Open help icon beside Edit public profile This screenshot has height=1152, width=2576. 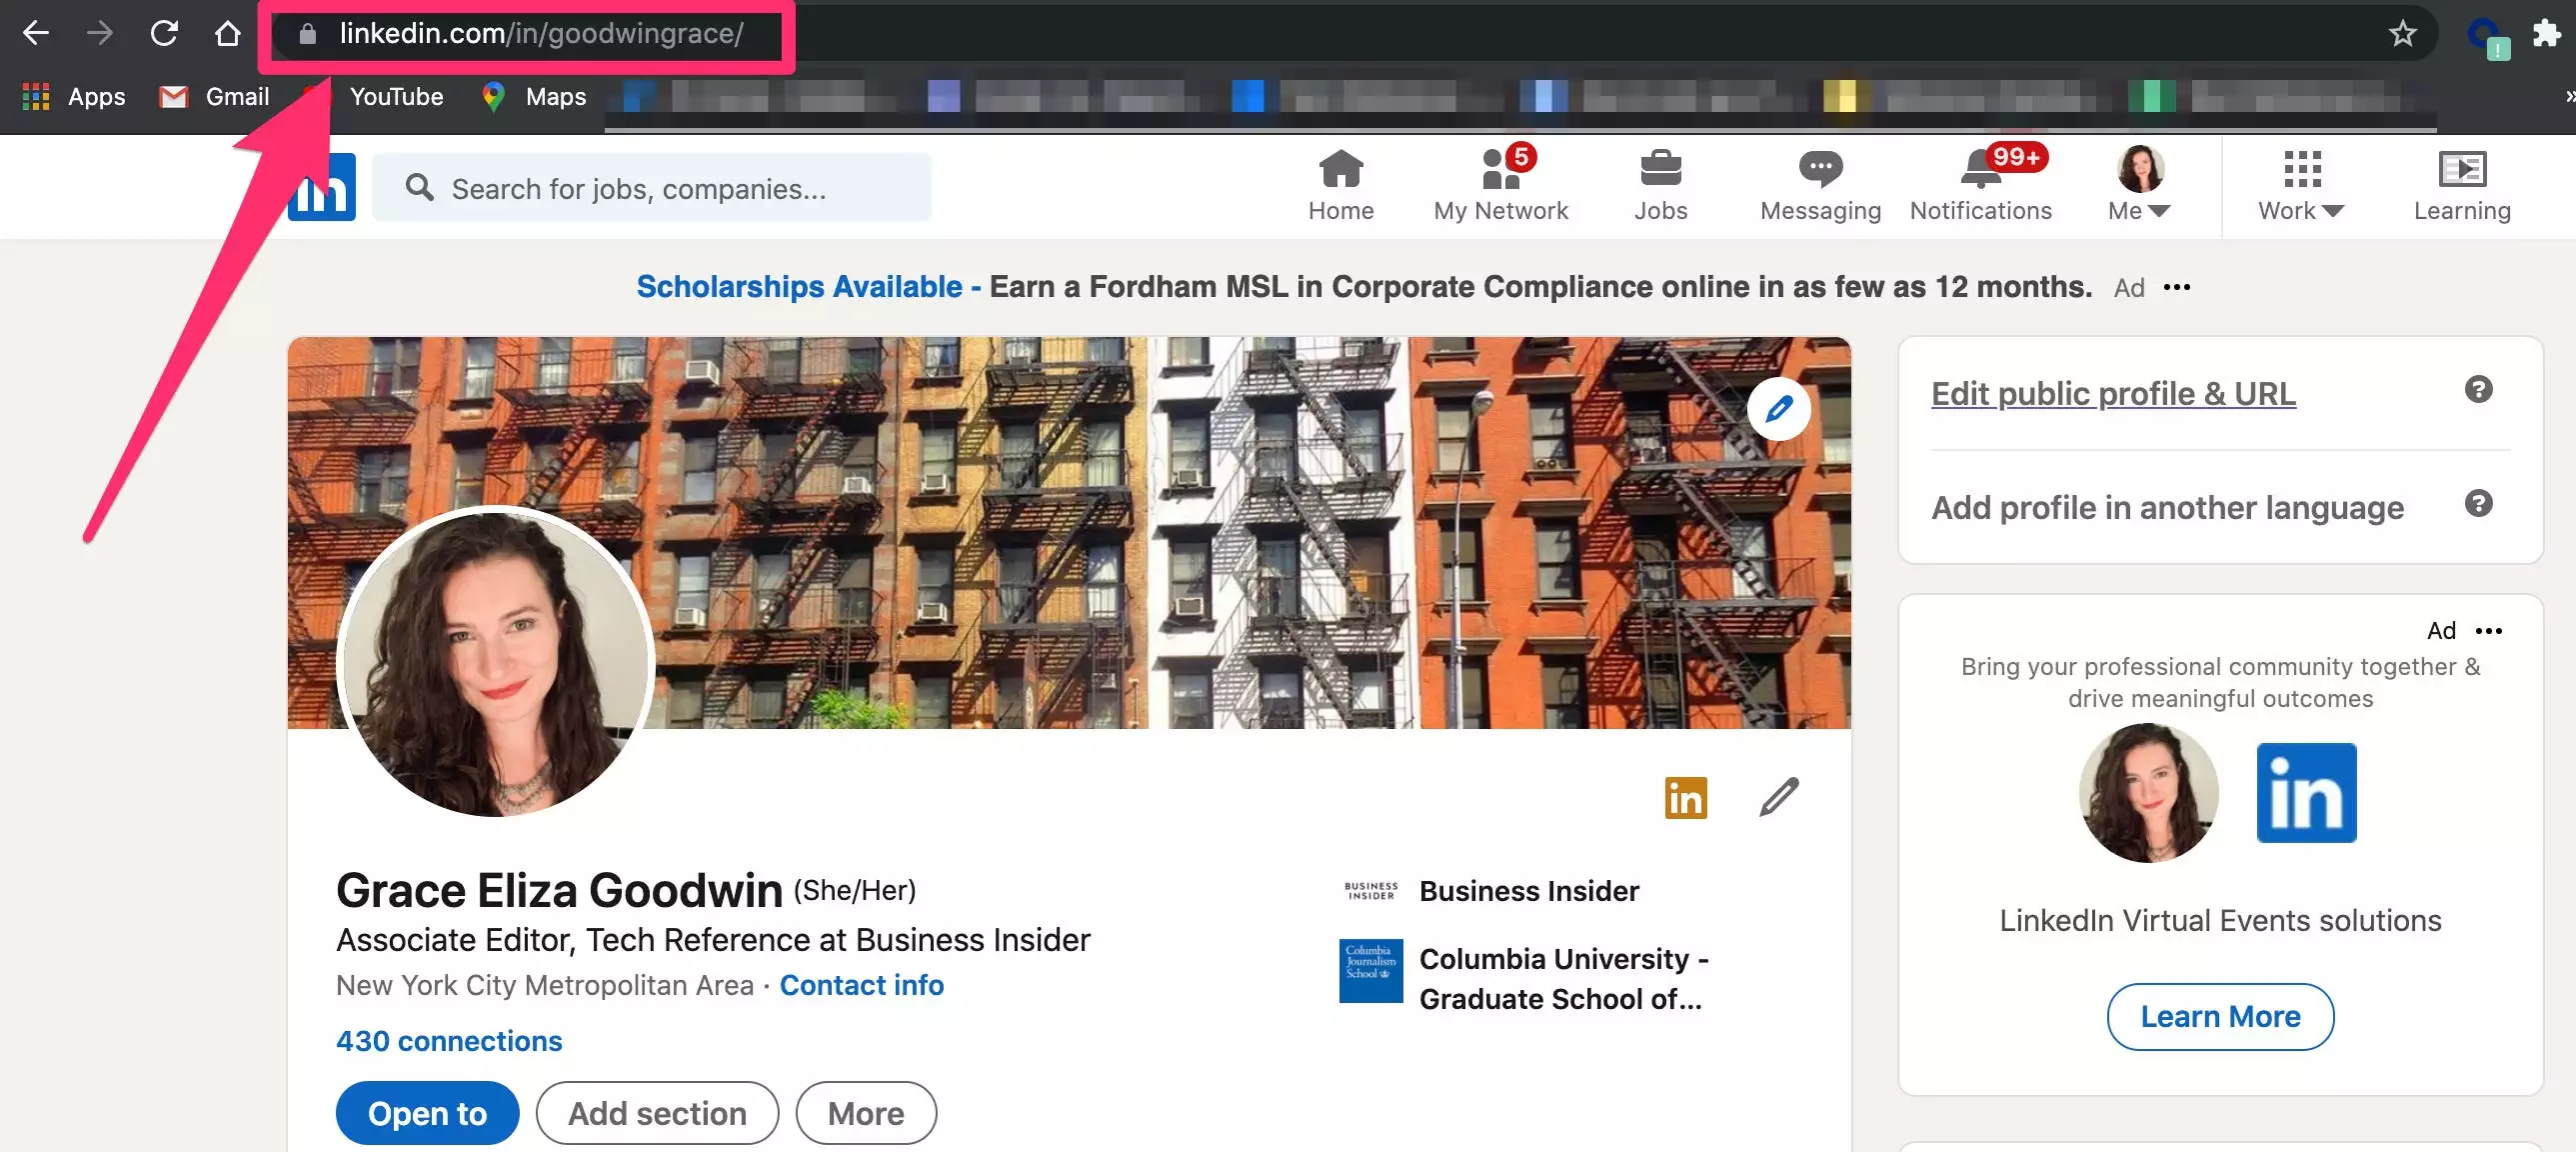pyautogui.click(x=2477, y=390)
